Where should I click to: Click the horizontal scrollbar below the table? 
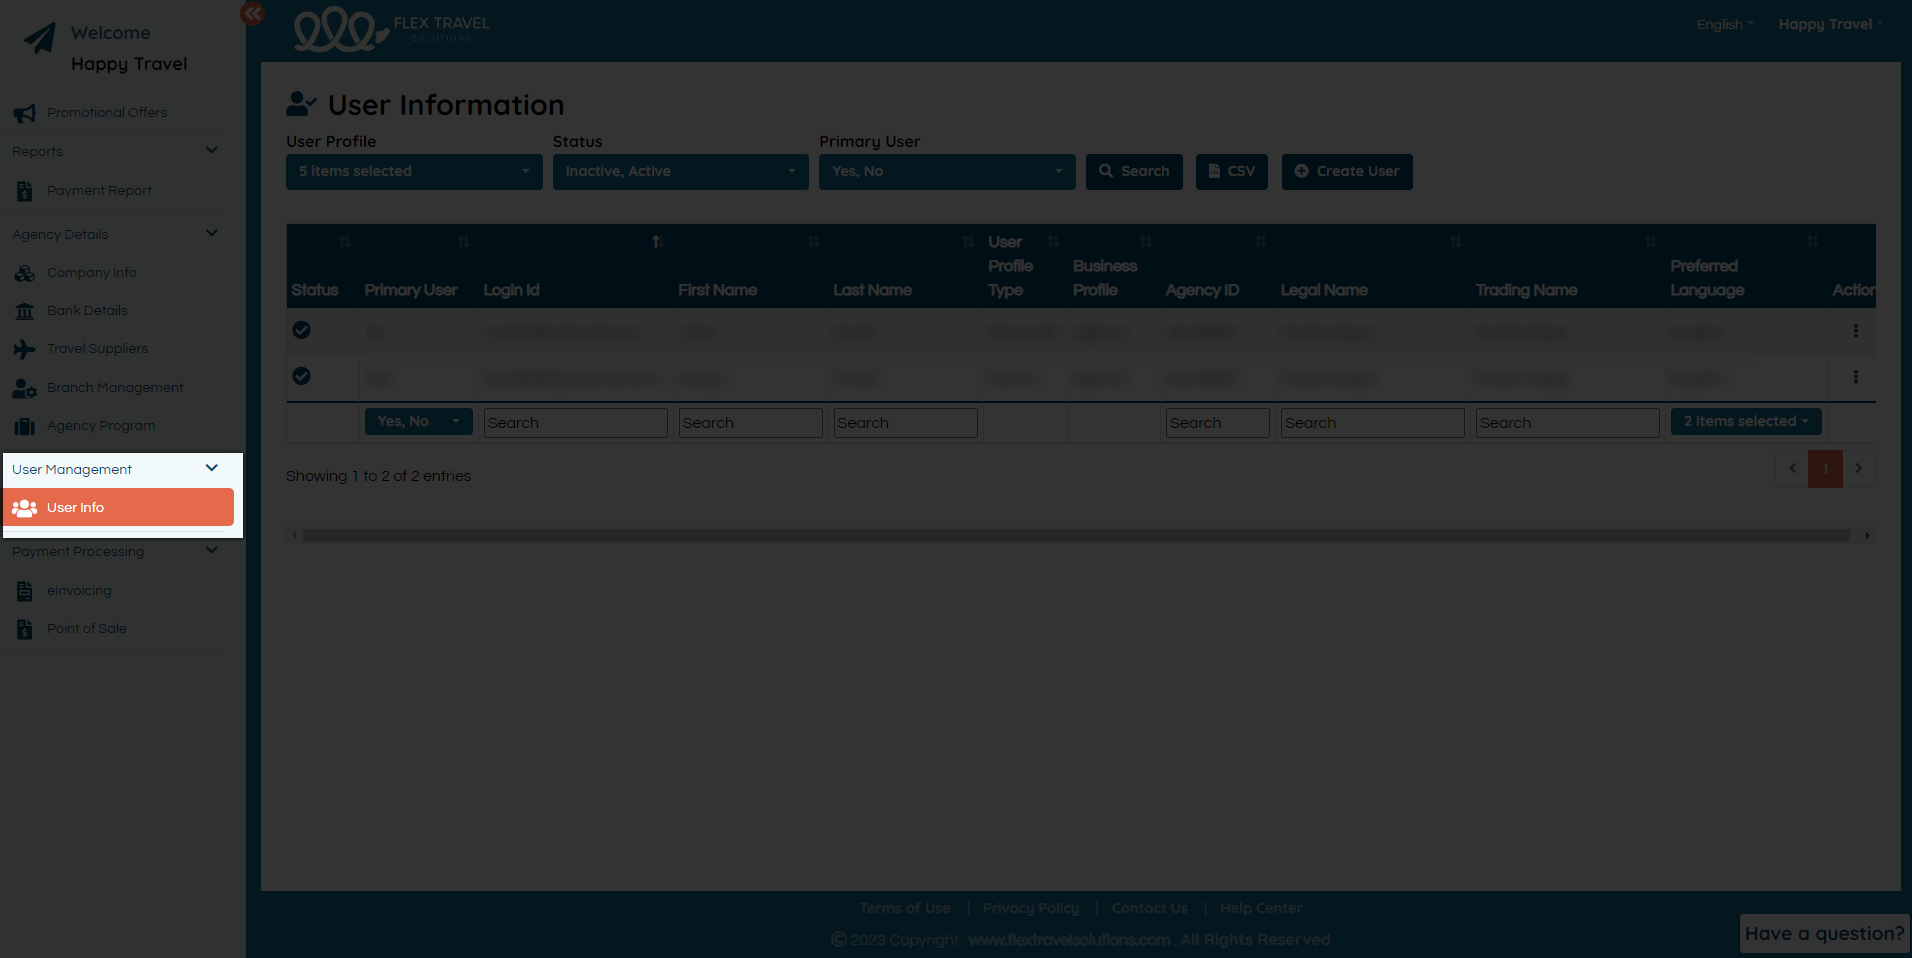pos(1079,535)
